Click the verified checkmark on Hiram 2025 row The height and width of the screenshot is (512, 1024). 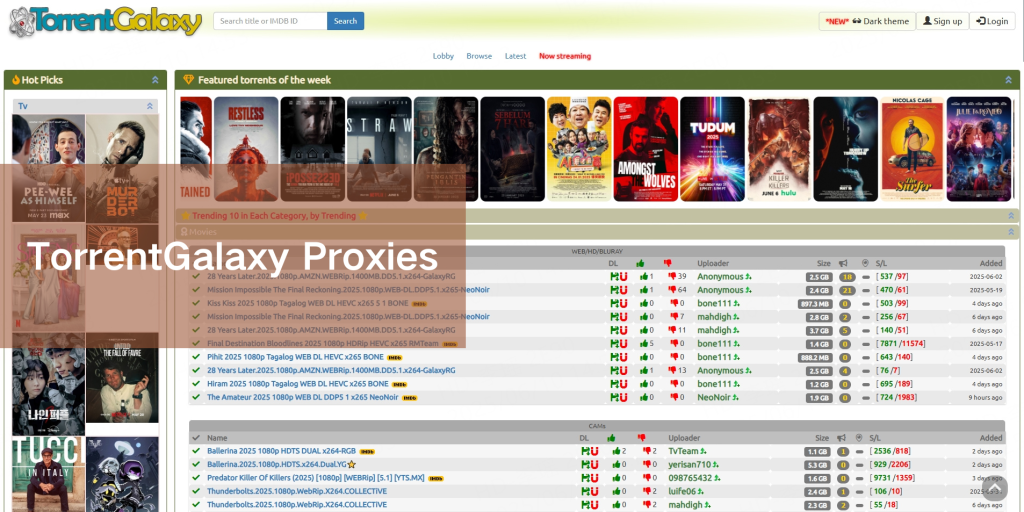[x=196, y=384]
